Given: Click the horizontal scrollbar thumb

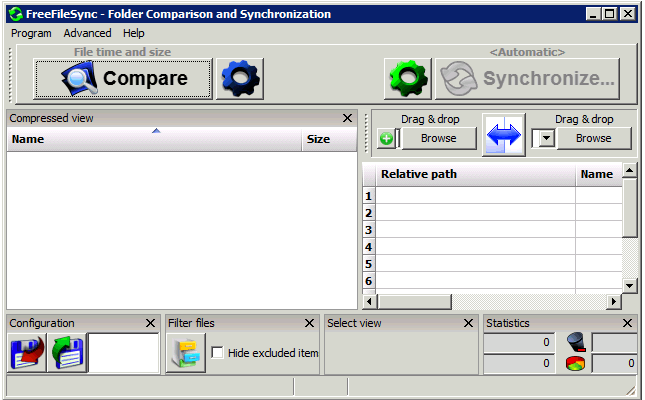Looking at the screenshot, I should [x=414, y=302].
